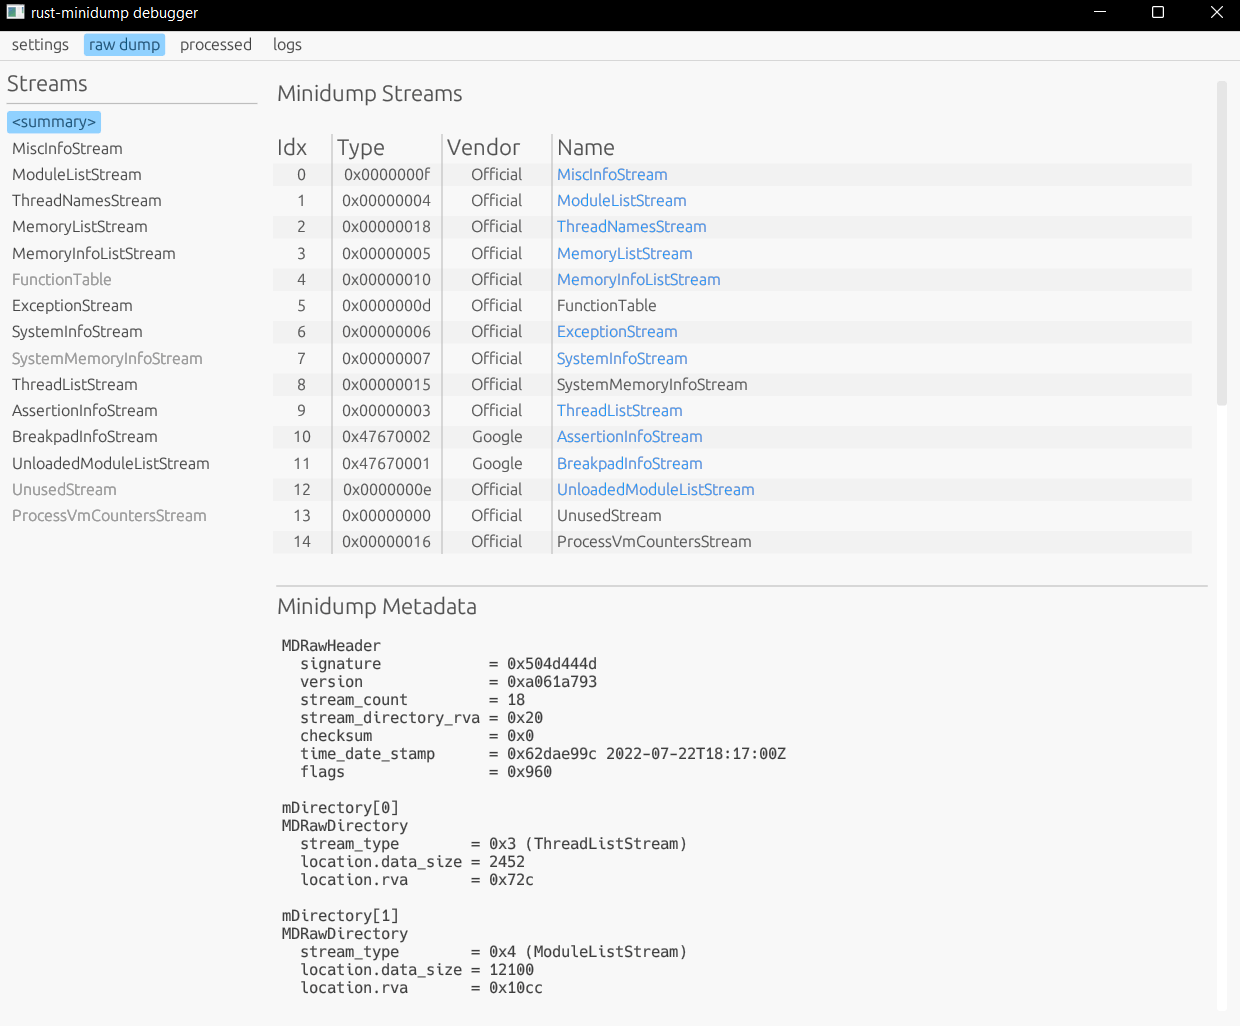Click the vertical scrollbar thumb

1221,243
